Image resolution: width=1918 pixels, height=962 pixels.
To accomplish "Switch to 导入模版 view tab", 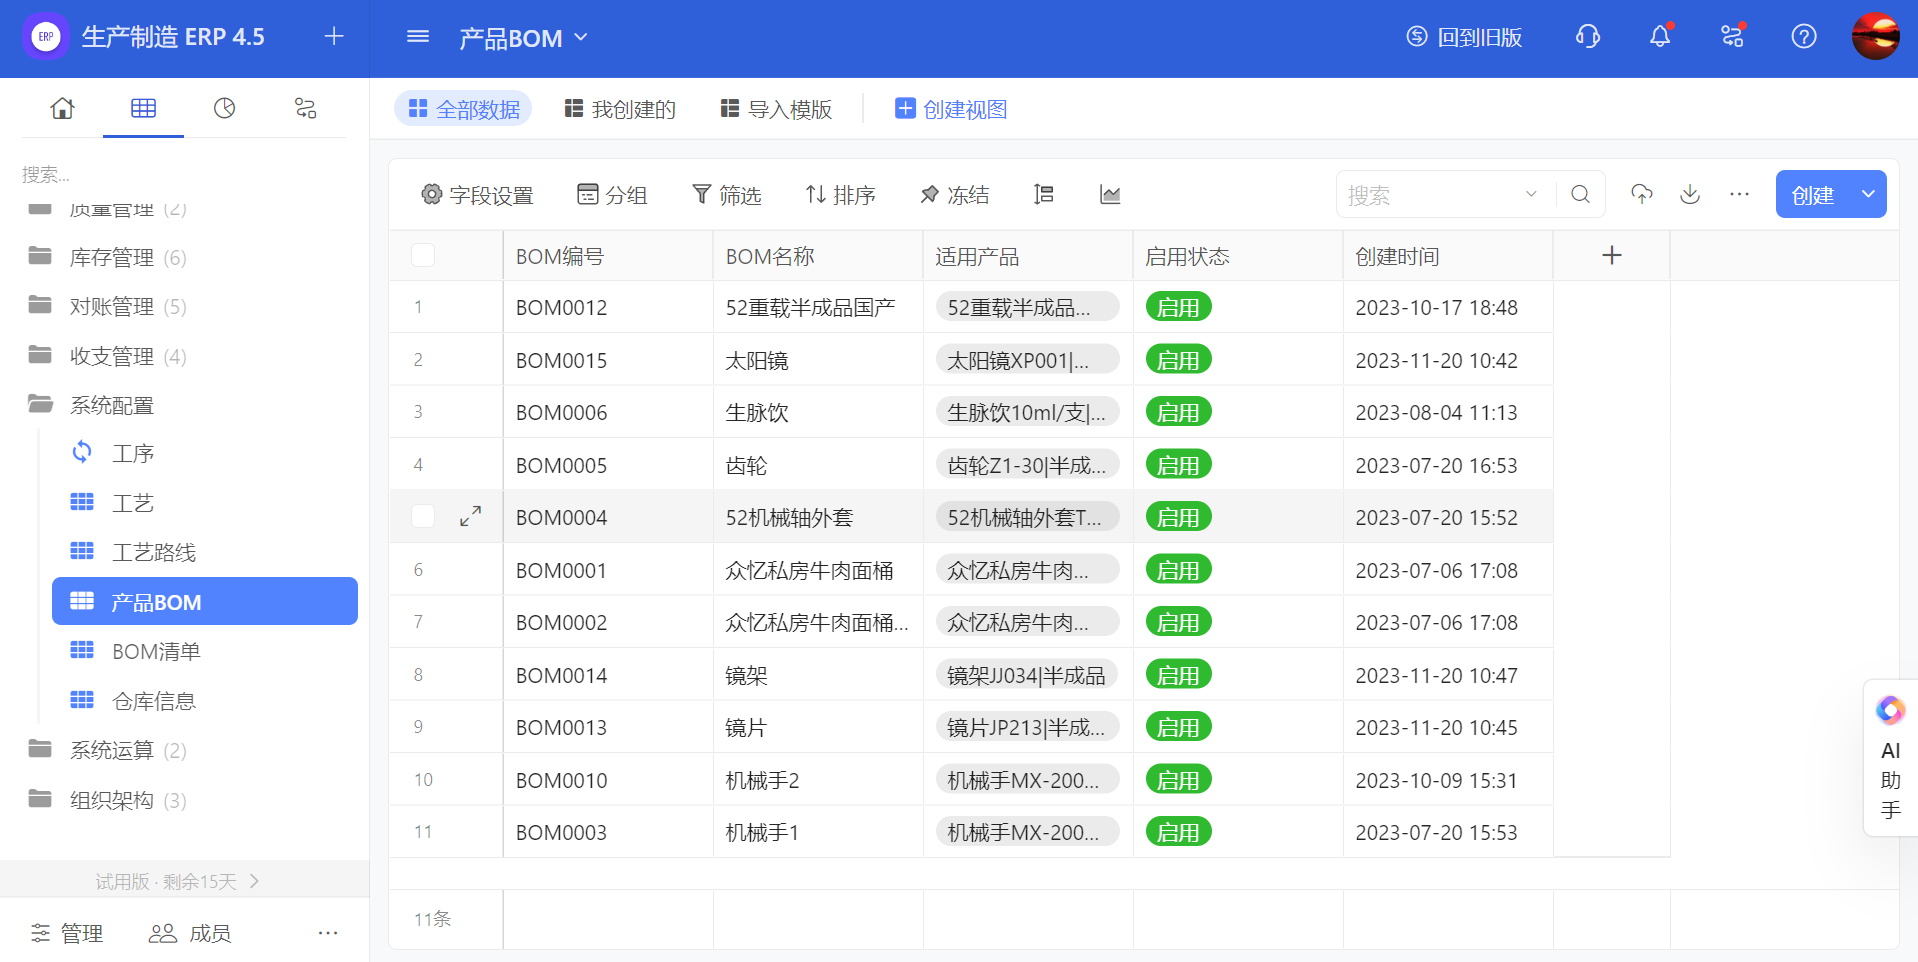I will click(777, 109).
